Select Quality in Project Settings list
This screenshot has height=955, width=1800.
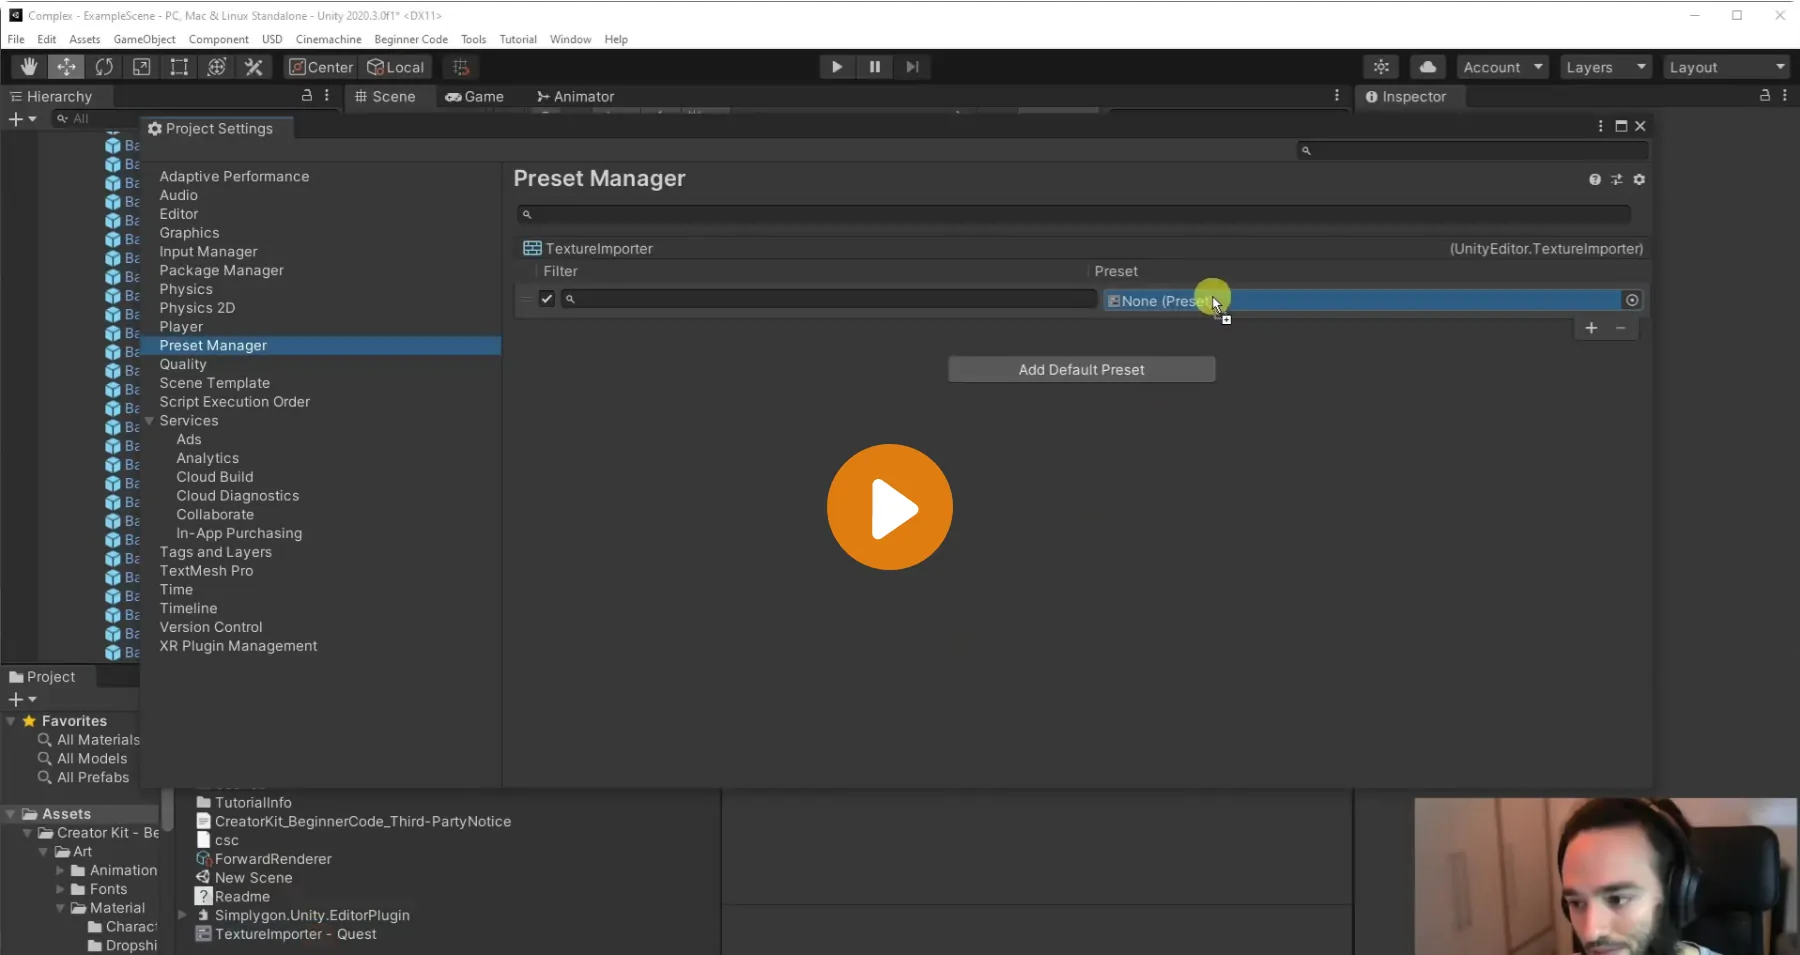click(183, 364)
